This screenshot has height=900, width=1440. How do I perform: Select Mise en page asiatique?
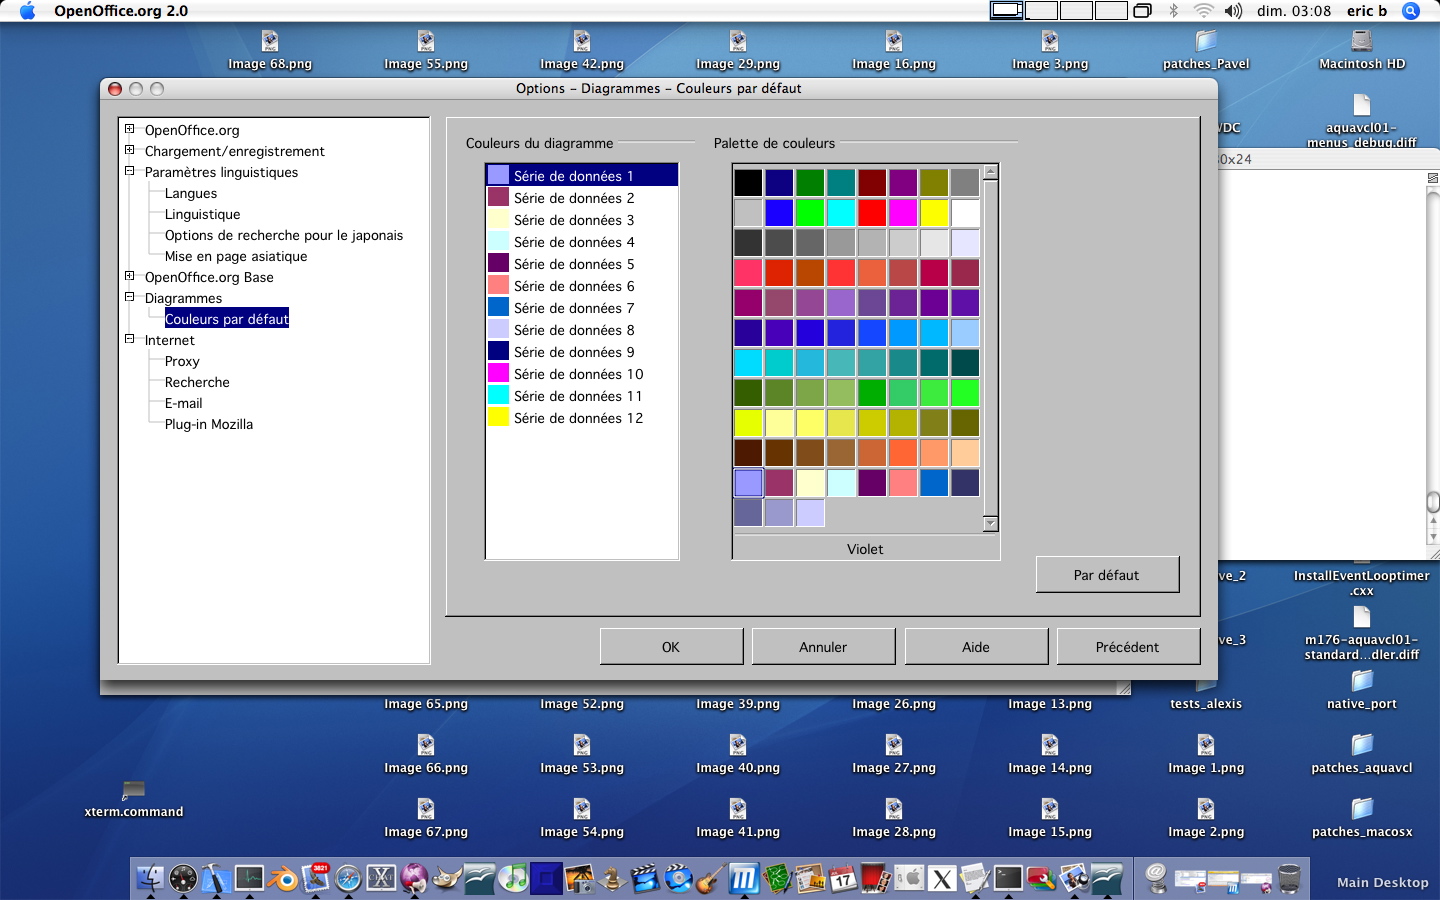point(236,256)
